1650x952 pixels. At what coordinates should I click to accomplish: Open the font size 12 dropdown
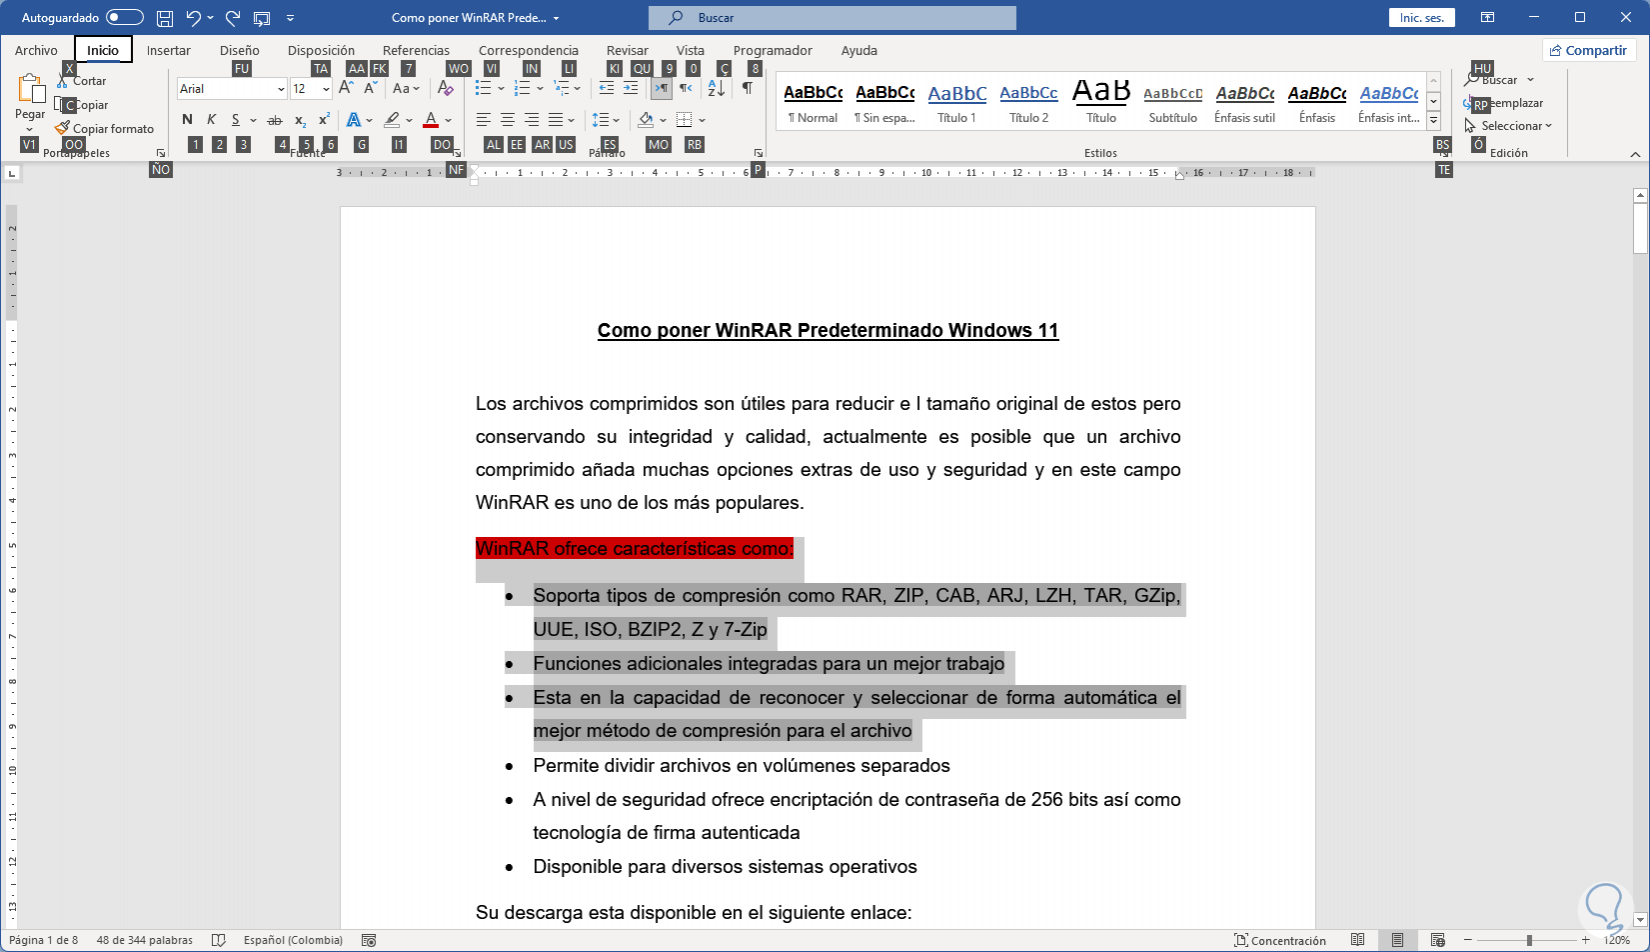coord(326,89)
